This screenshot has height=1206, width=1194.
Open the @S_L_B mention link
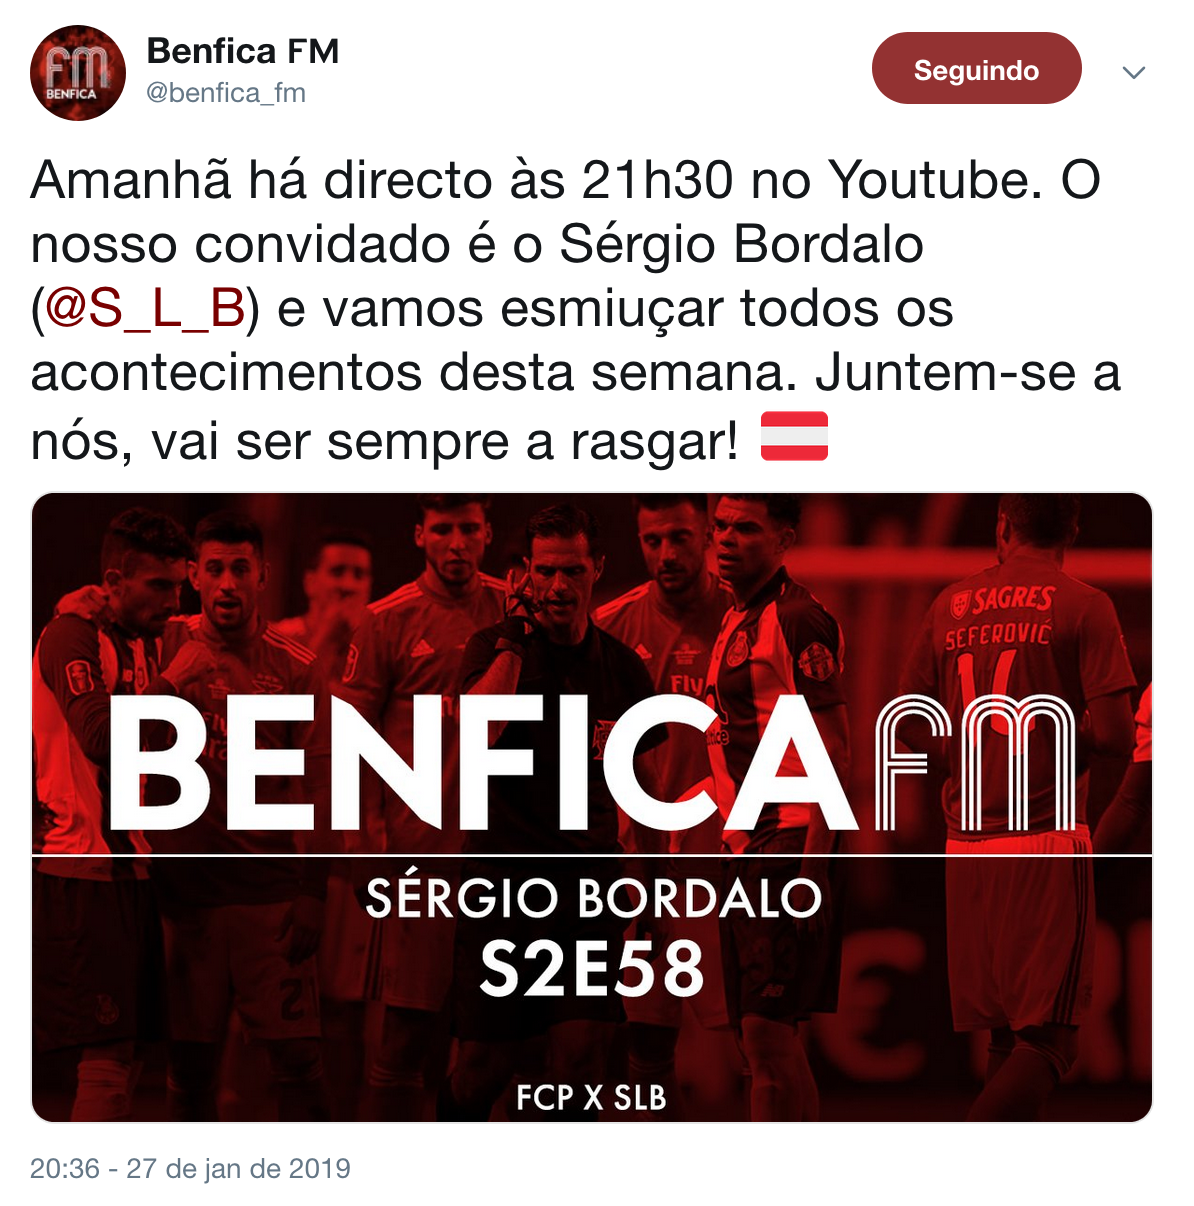[x=145, y=308]
